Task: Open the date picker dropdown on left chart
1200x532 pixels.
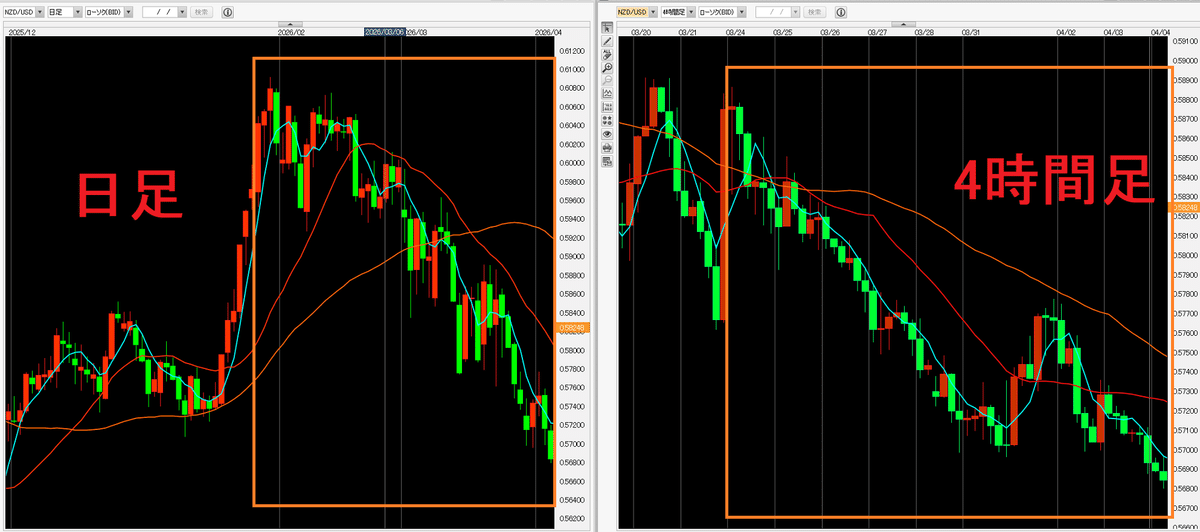Action: 182,12
